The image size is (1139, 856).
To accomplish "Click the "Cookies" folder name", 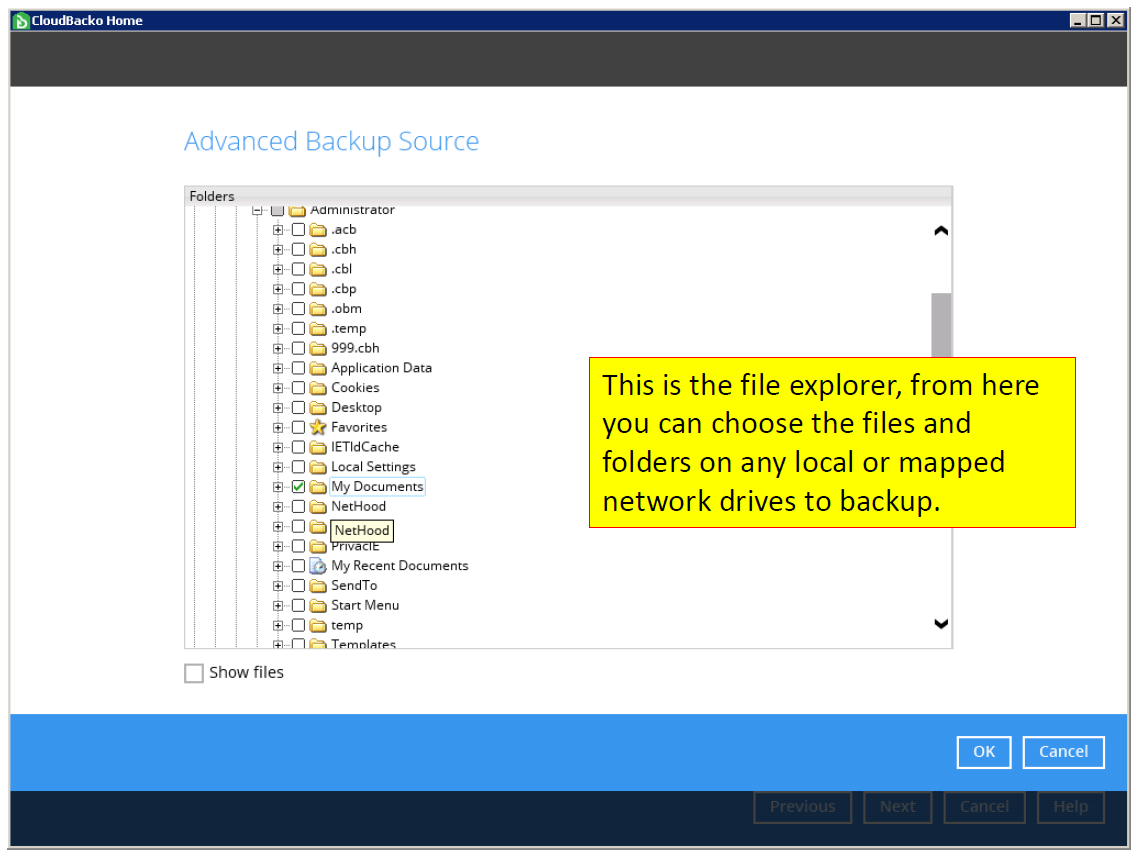I will tap(355, 387).
